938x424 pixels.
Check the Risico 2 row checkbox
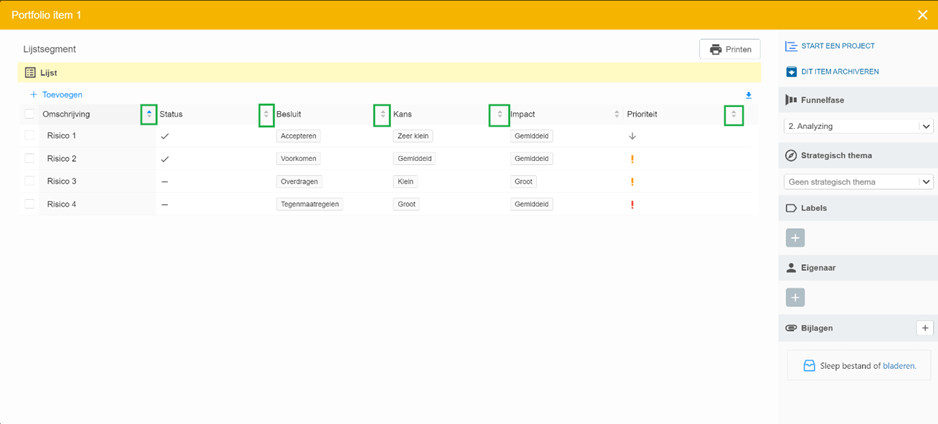pos(29,158)
